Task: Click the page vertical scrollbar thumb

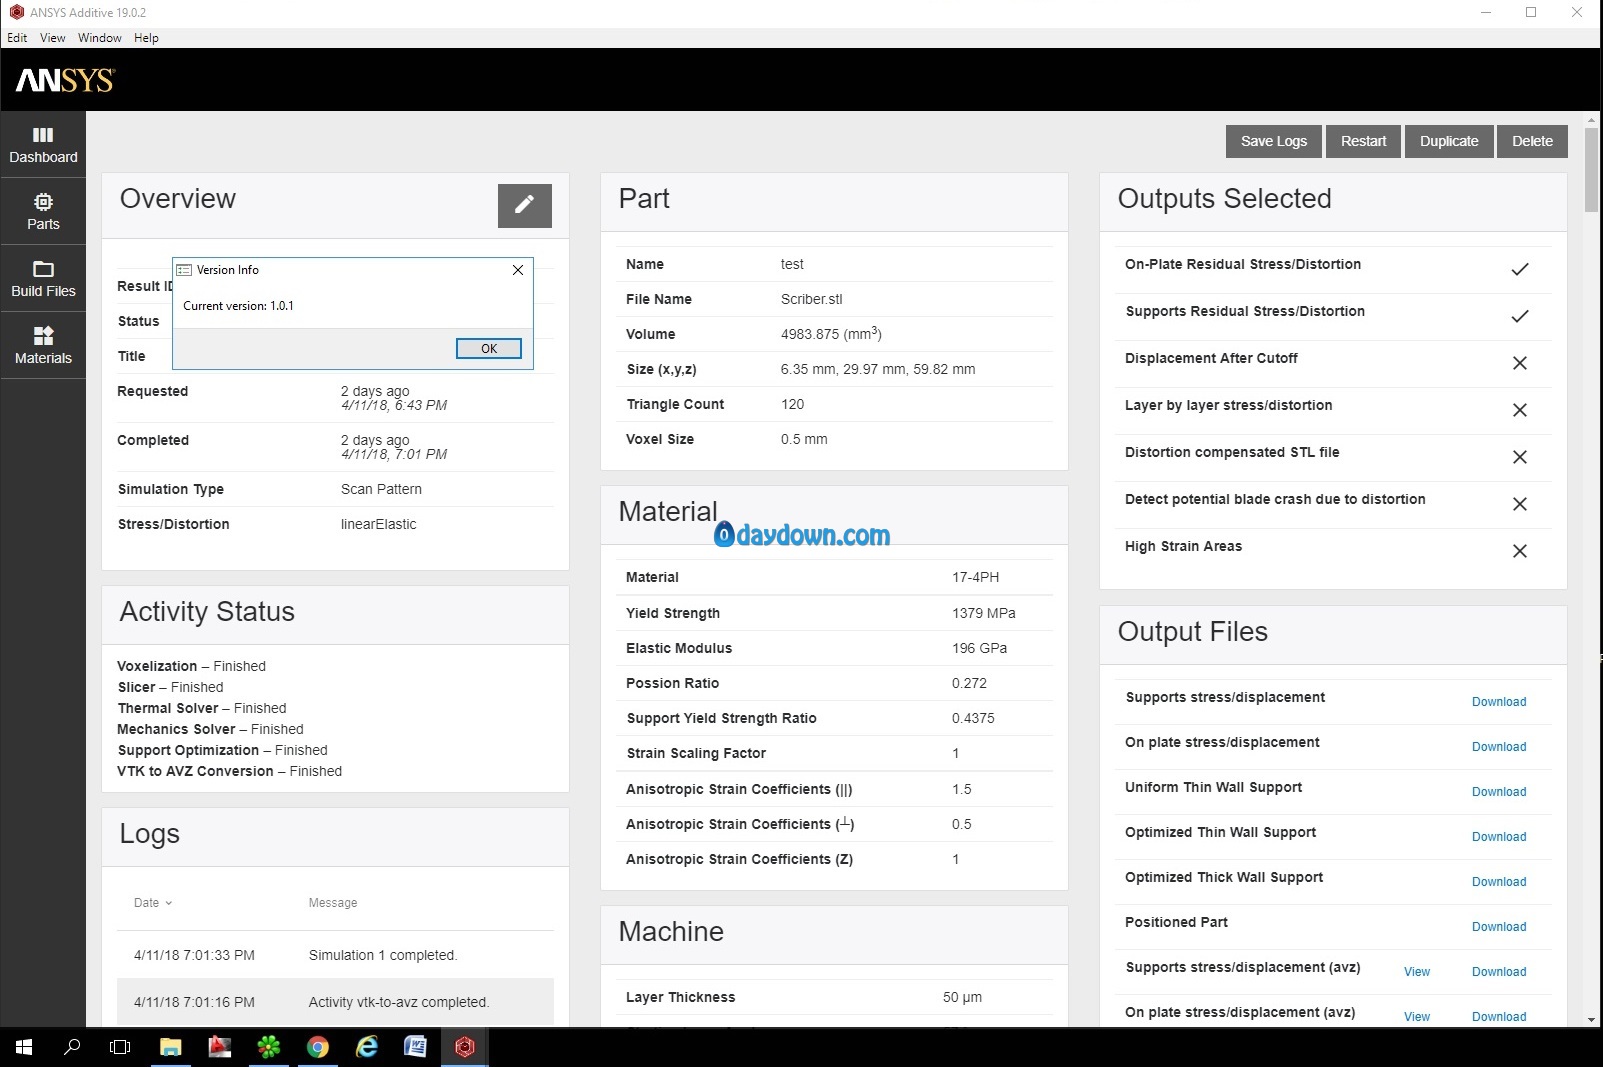Action: (1591, 170)
